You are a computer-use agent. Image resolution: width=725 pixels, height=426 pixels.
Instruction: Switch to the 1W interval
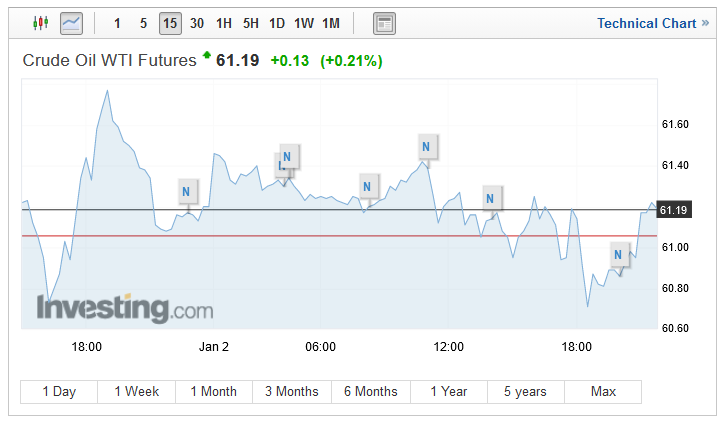point(304,23)
